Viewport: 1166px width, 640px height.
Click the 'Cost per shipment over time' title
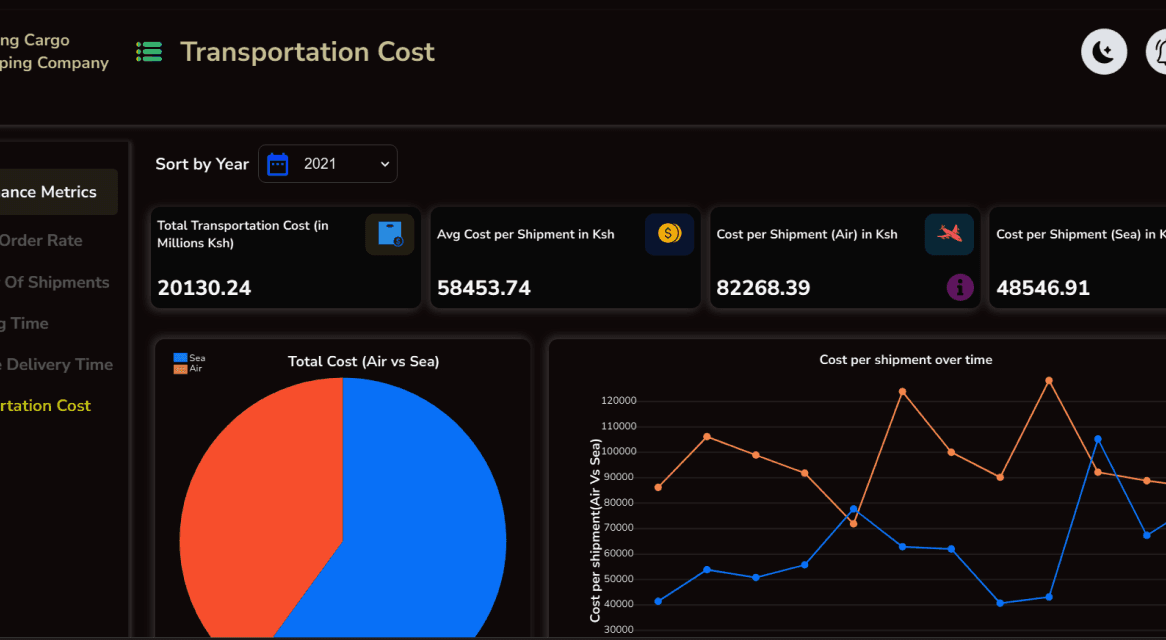[906, 360]
